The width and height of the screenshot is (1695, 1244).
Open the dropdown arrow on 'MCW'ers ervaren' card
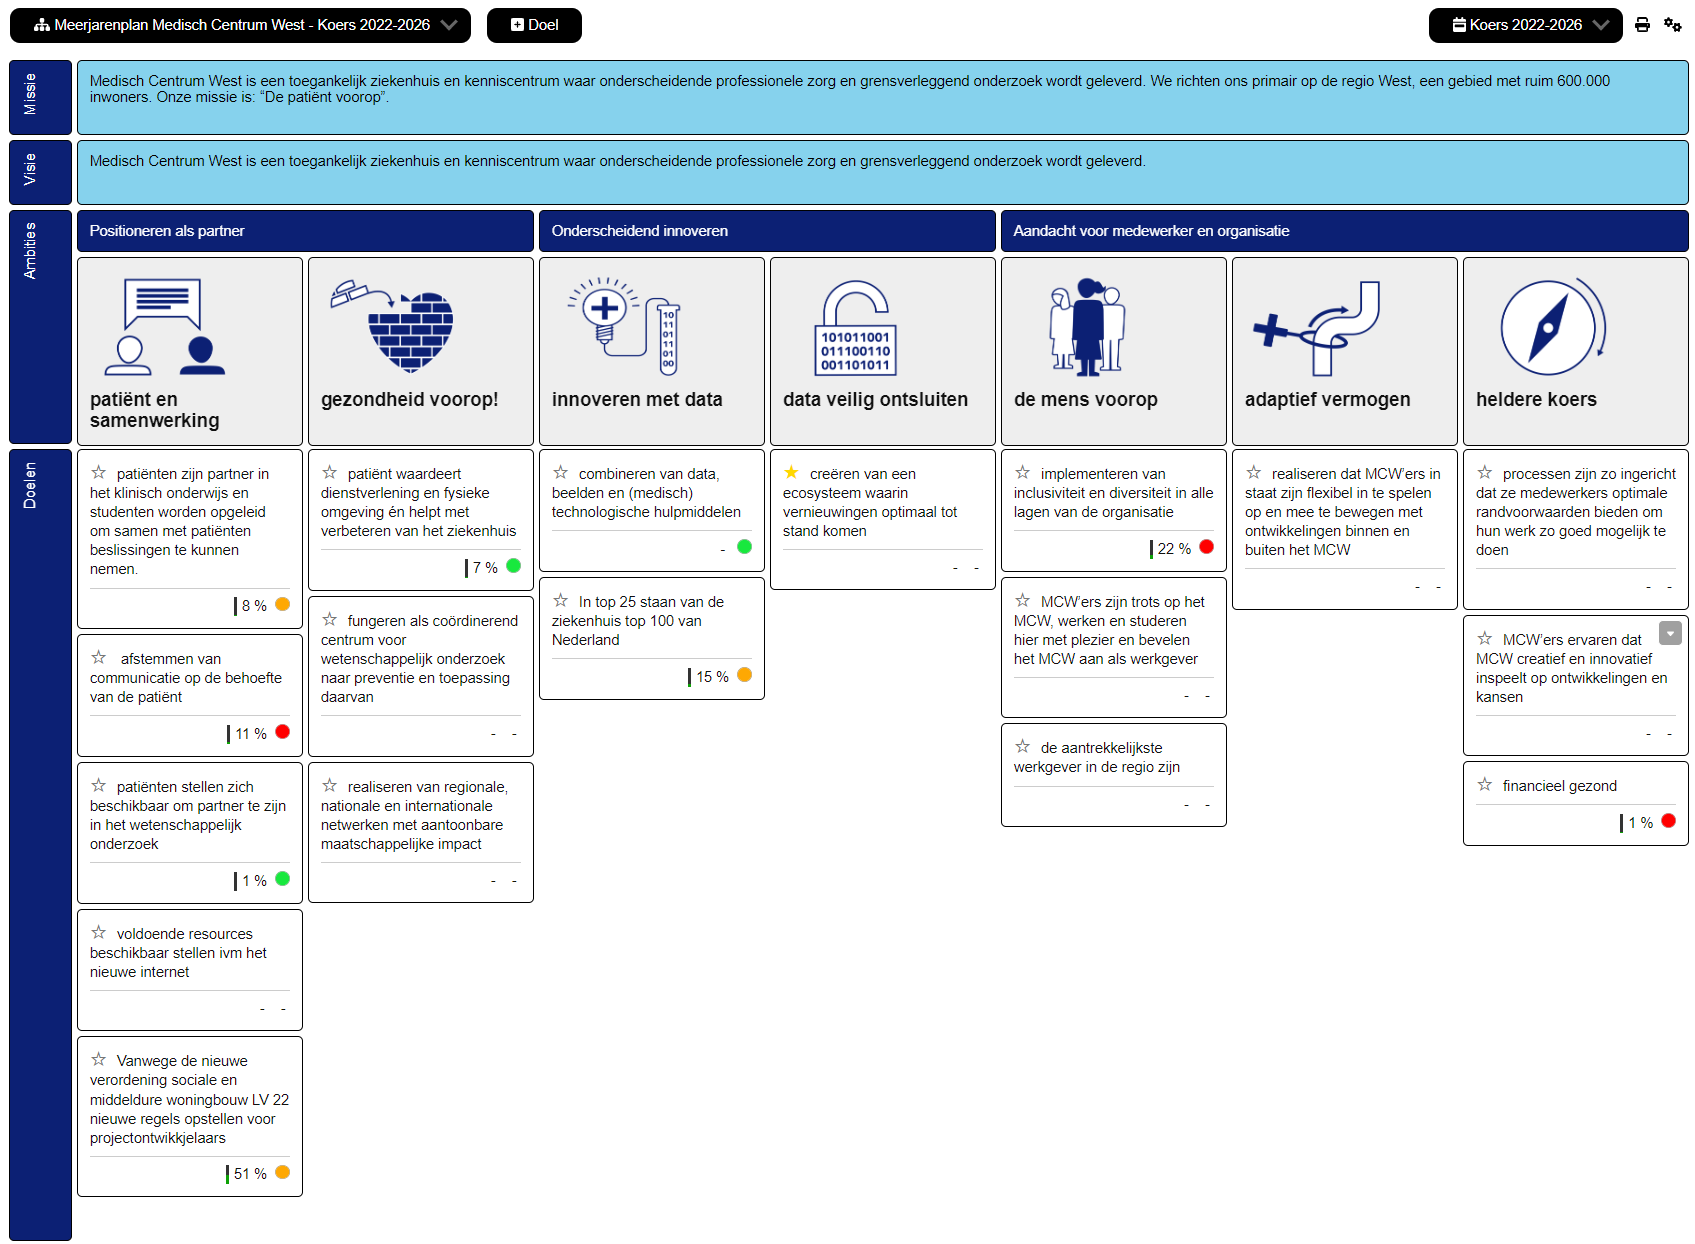click(x=1670, y=633)
